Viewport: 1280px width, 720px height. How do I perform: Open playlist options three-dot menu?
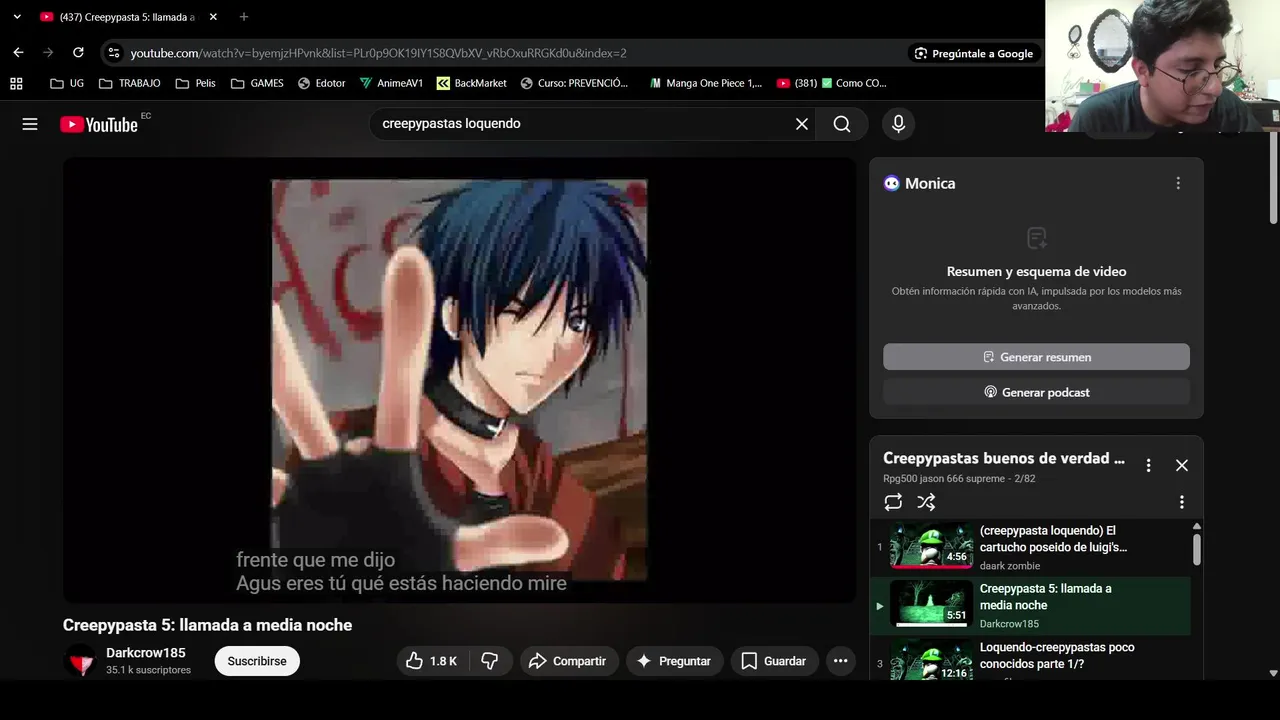tap(1148, 465)
